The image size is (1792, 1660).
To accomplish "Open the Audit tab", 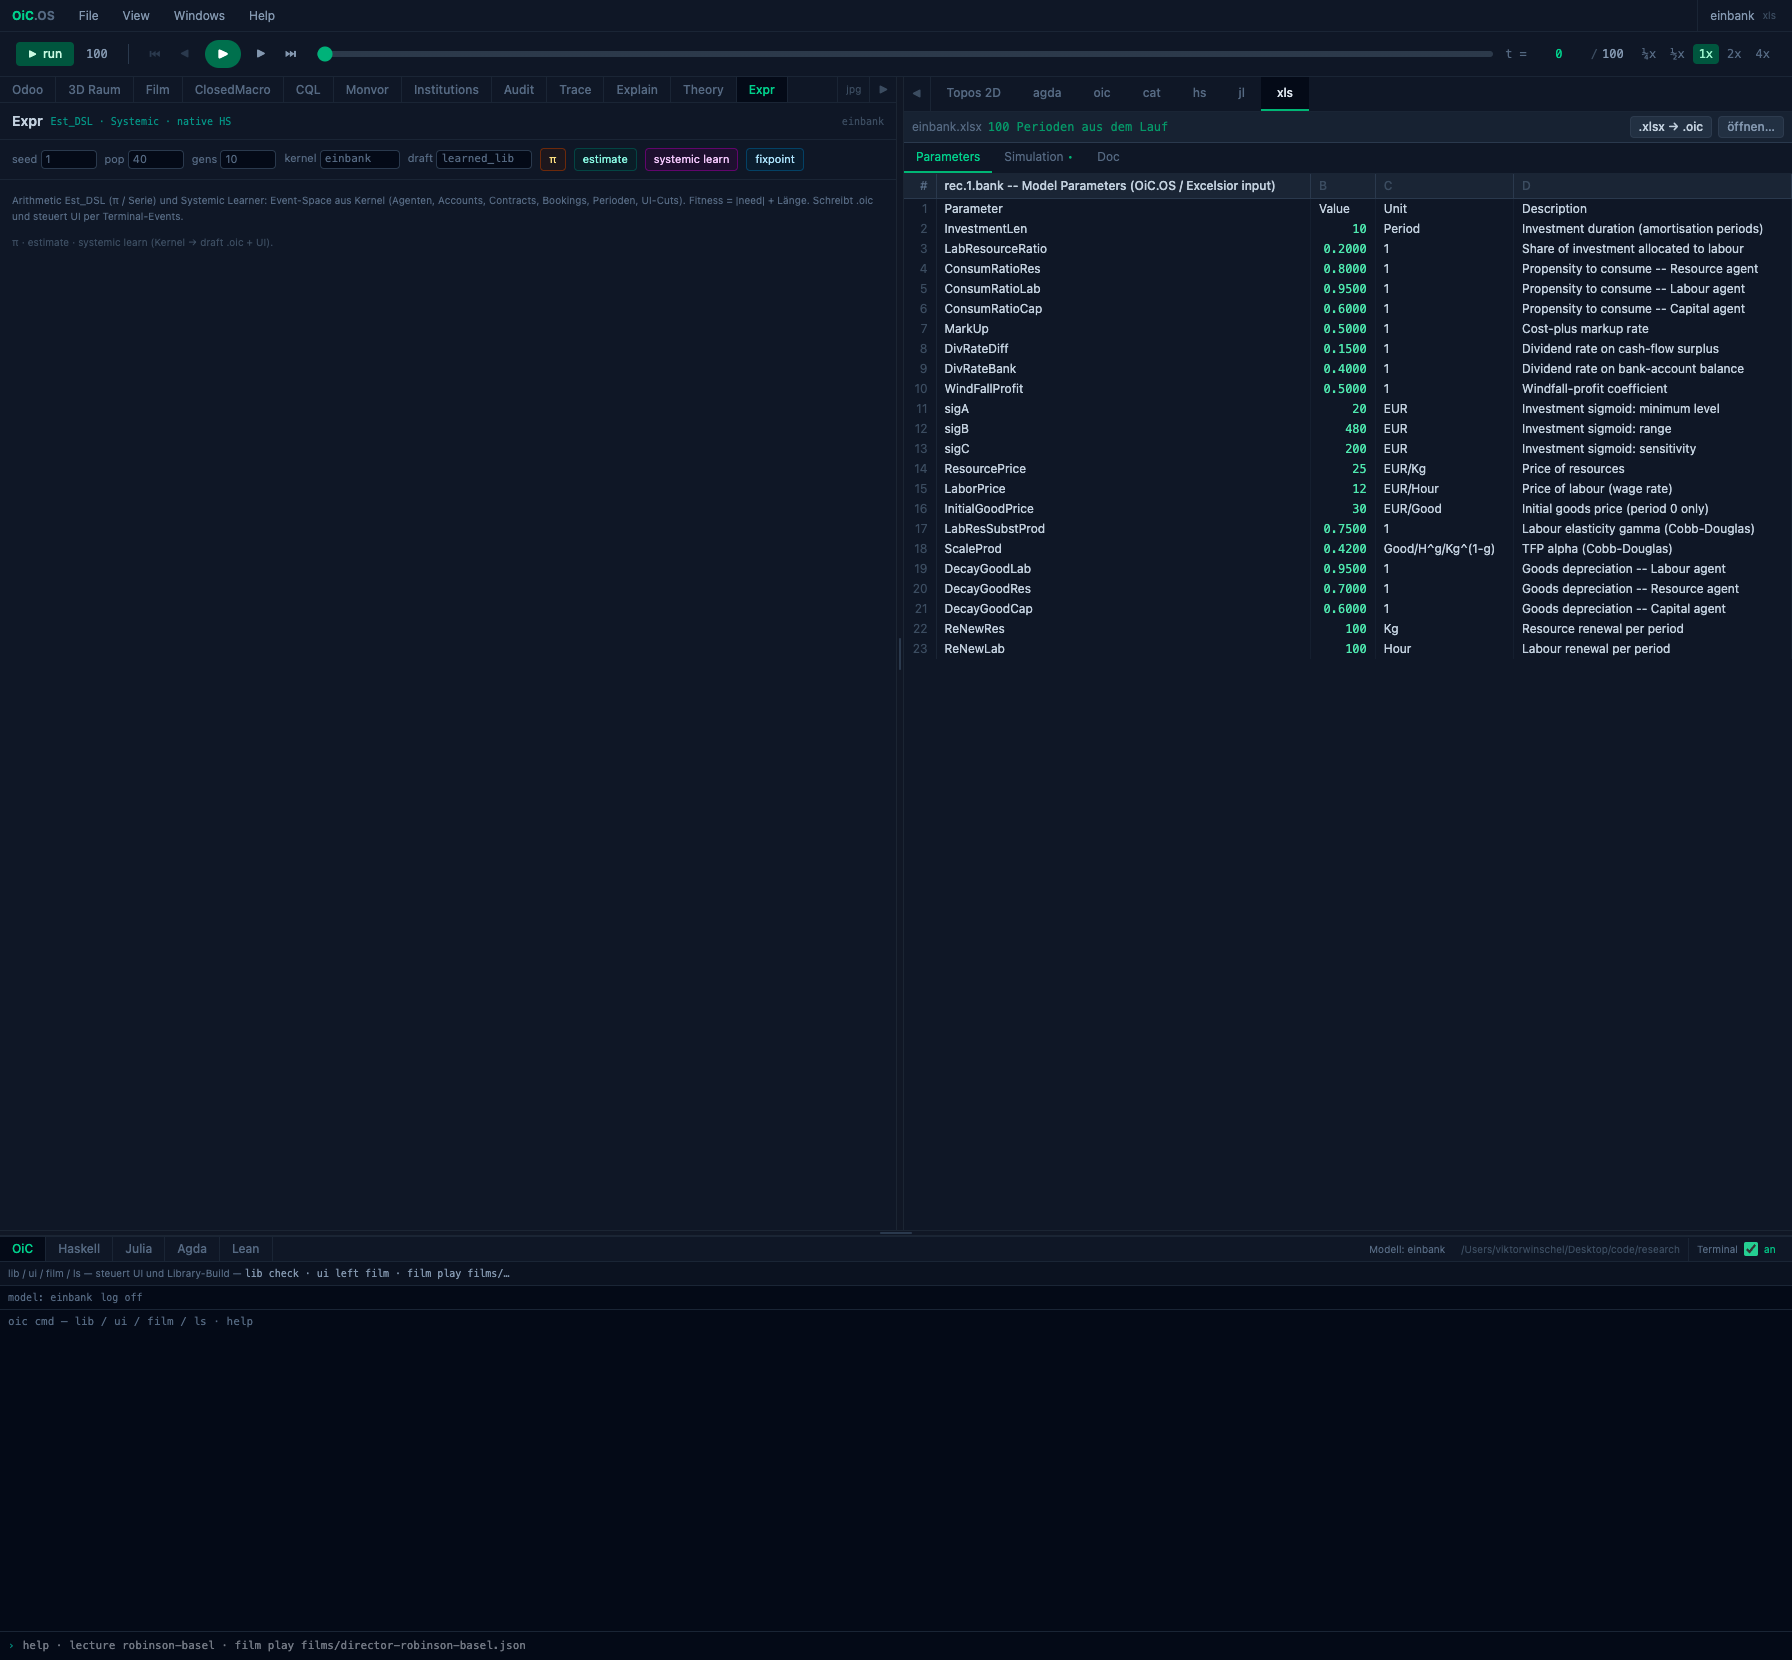I will [x=519, y=90].
